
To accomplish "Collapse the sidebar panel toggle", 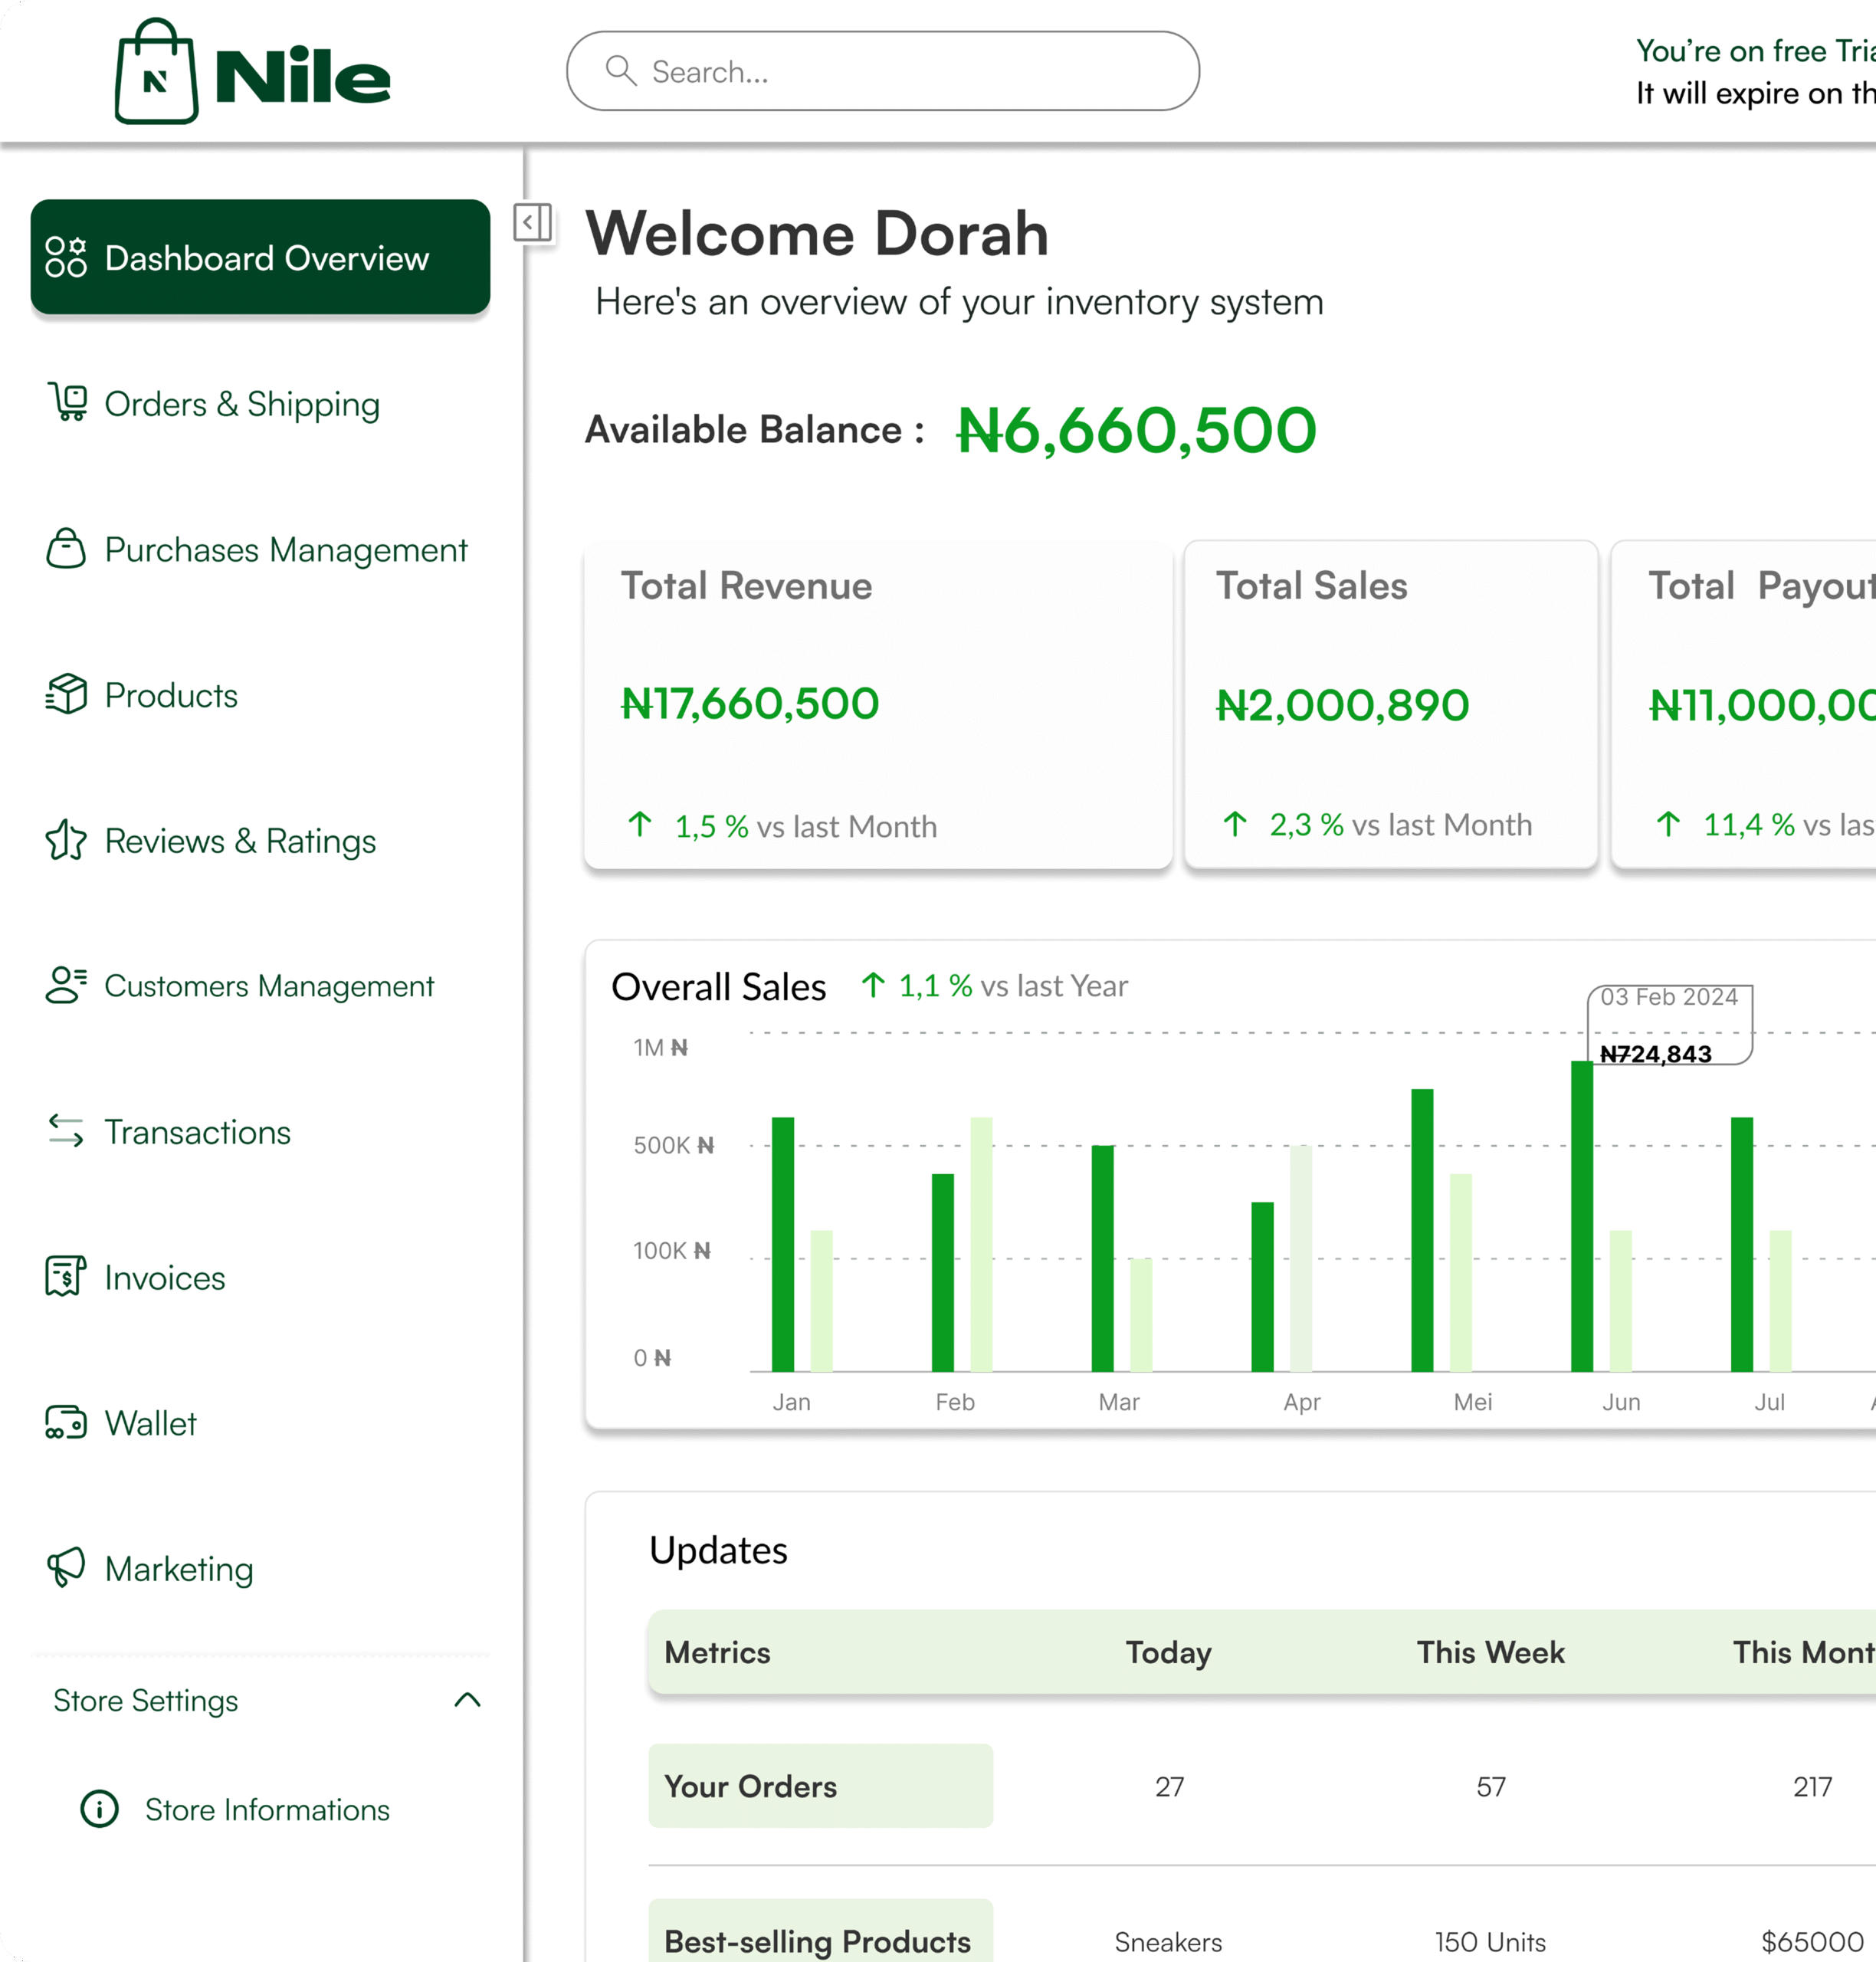I will pos(533,222).
